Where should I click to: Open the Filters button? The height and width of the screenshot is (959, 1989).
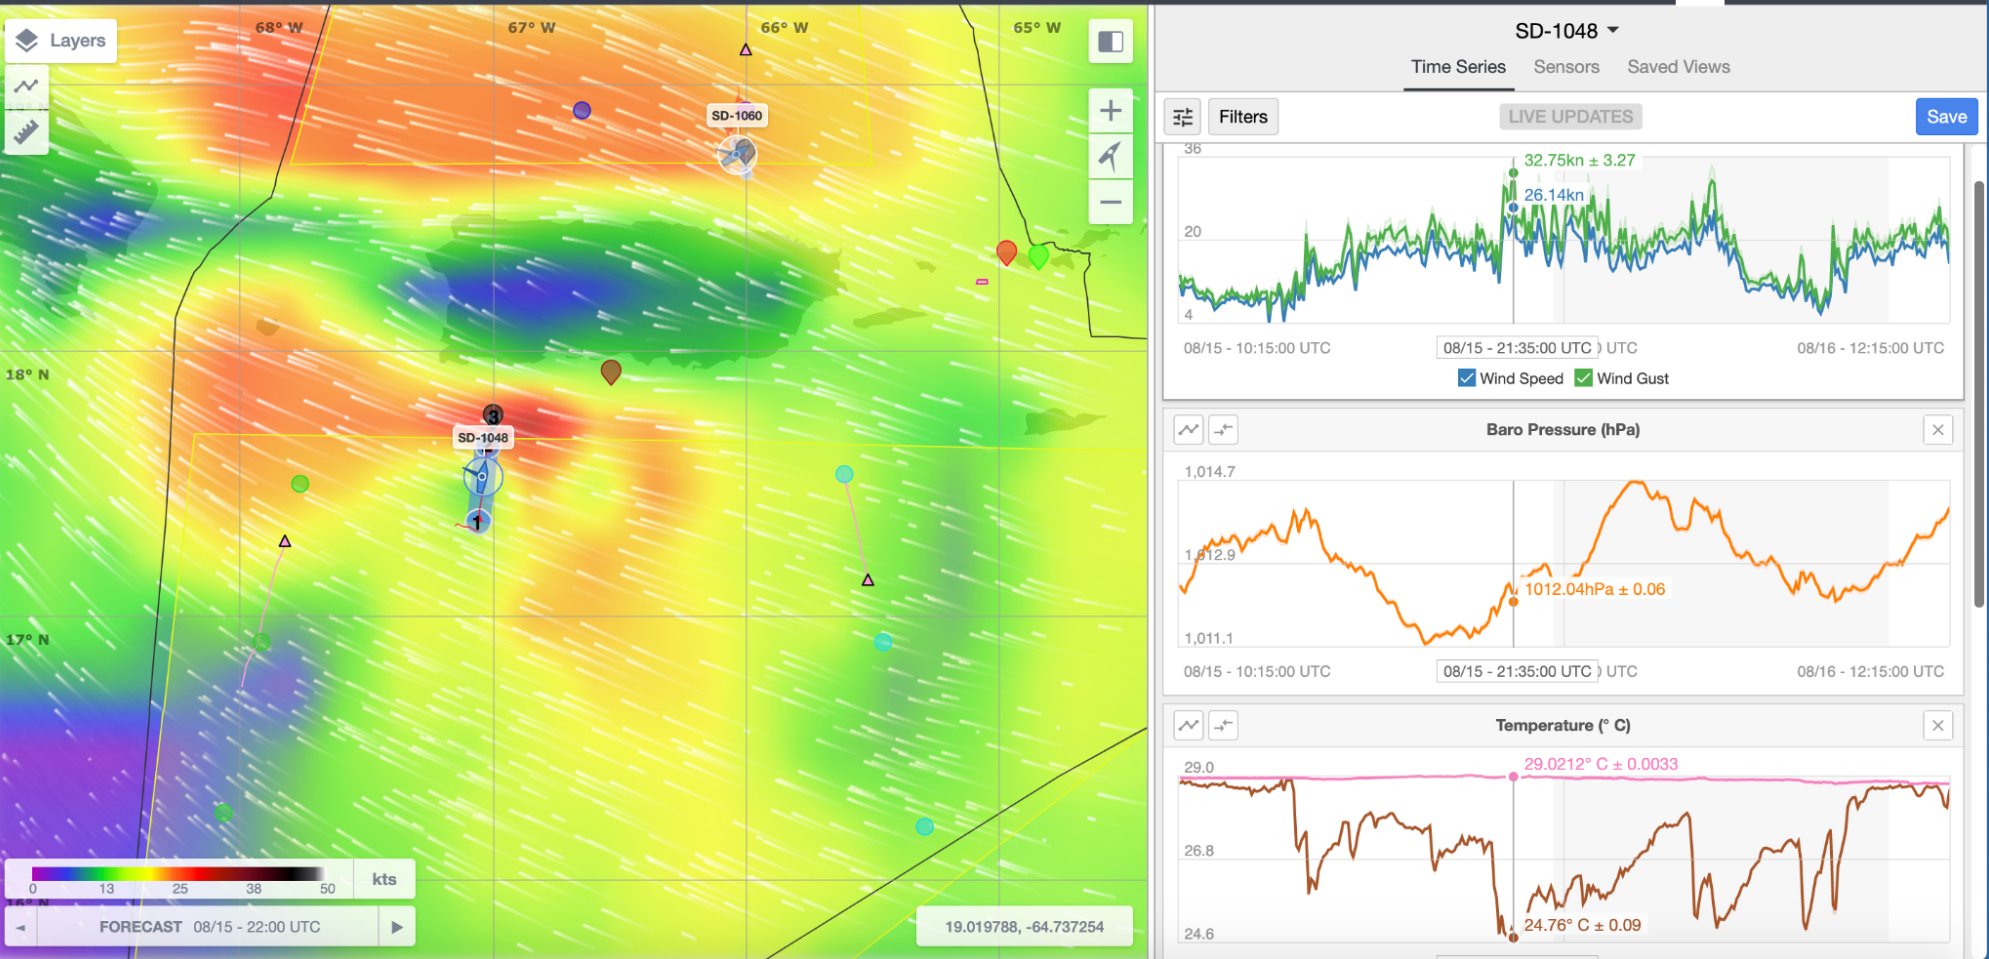(1243, 117)
